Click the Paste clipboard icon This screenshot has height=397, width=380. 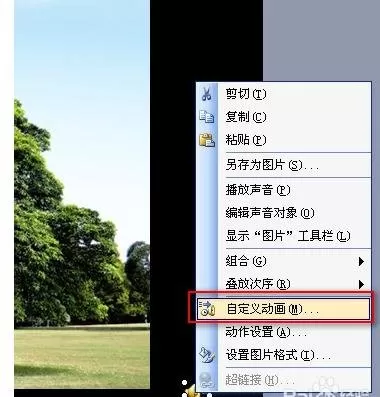[x=207, y=140]
